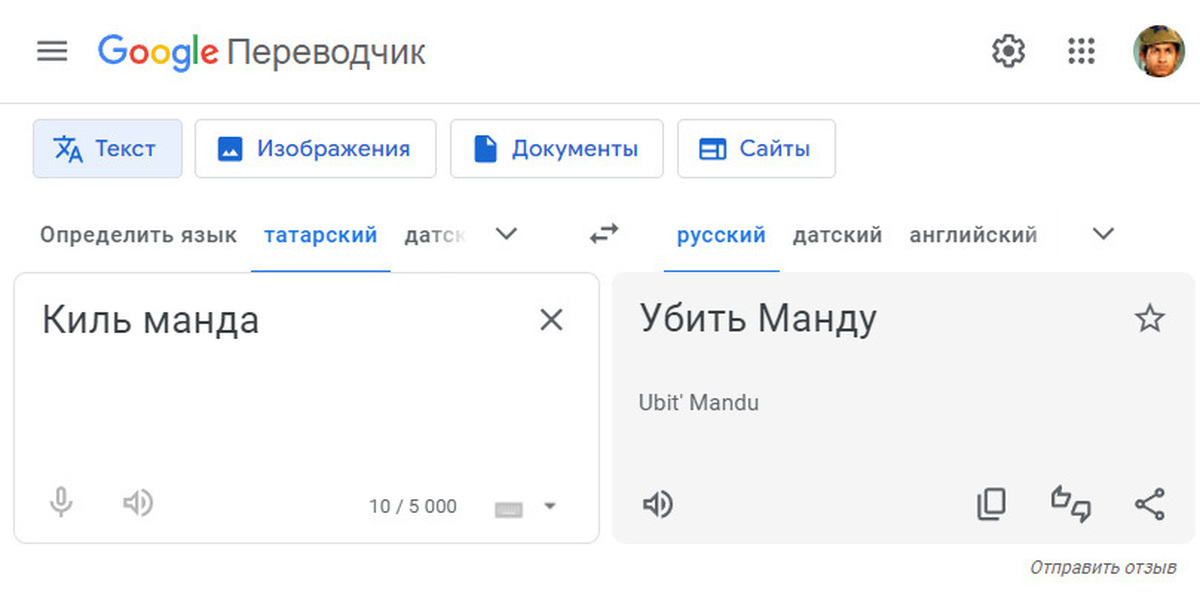This screenshot has height=596, width=1200.
Task: Open the hamburger main menu
Action: click(52, 51)
